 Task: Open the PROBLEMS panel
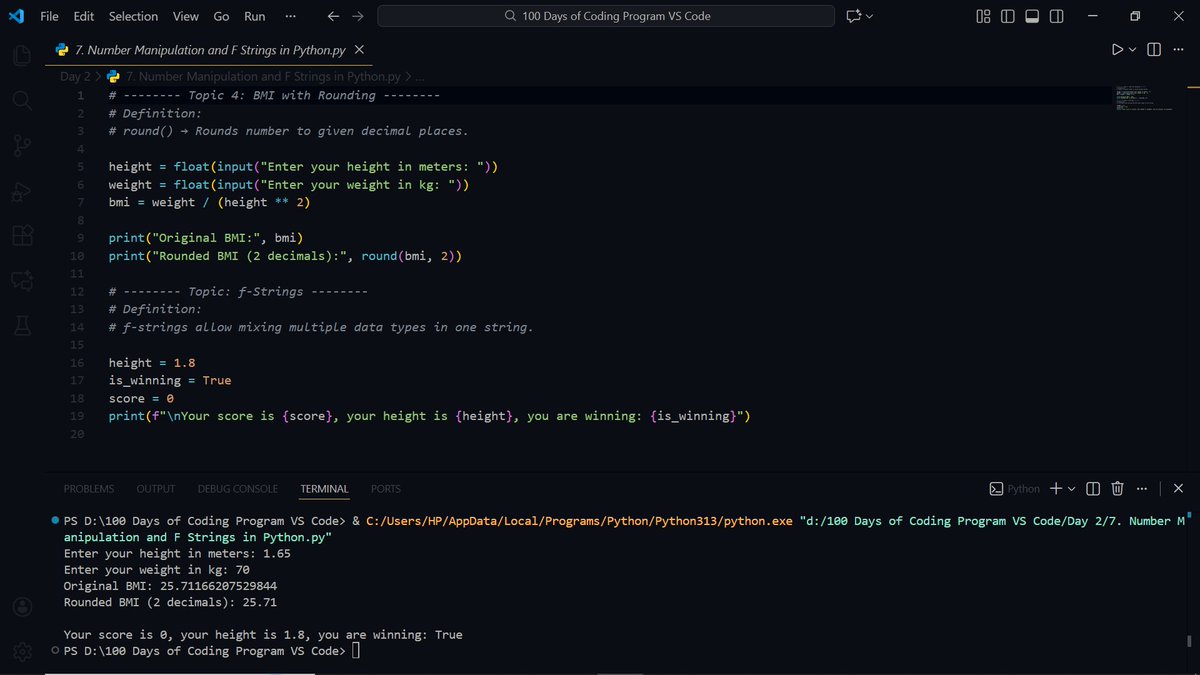88,489
